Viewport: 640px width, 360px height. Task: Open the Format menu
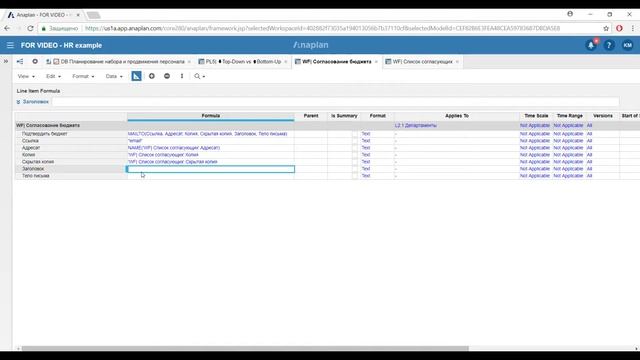point(83,76)
